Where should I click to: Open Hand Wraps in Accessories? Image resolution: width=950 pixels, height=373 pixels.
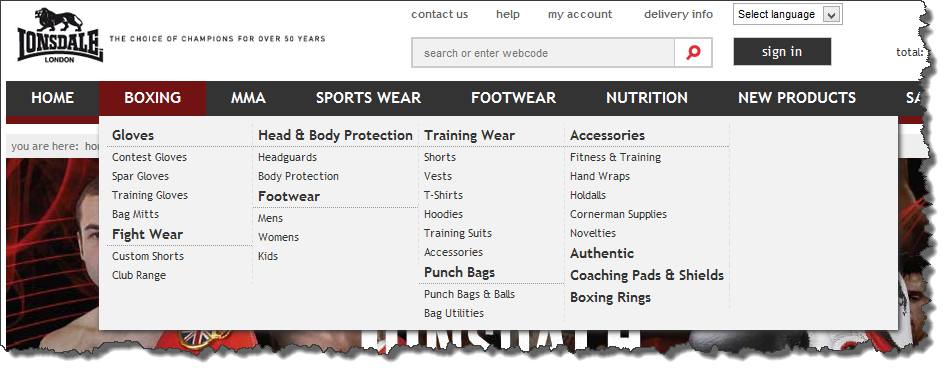click(x=600, y=176)
